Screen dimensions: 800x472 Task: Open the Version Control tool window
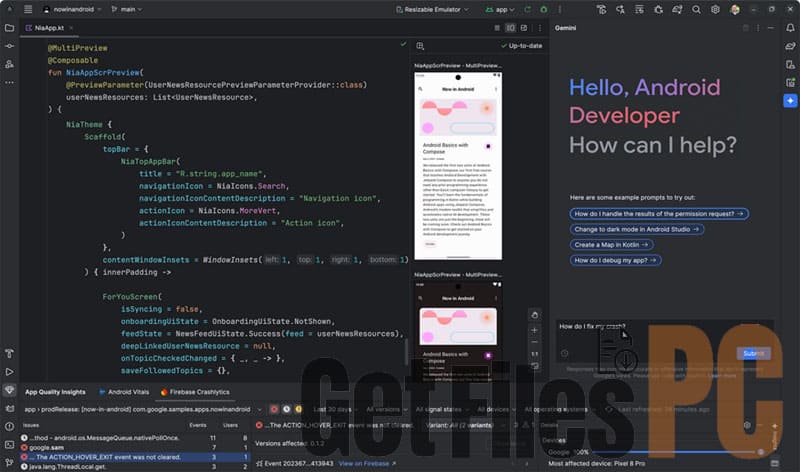[x=9, y=462]
